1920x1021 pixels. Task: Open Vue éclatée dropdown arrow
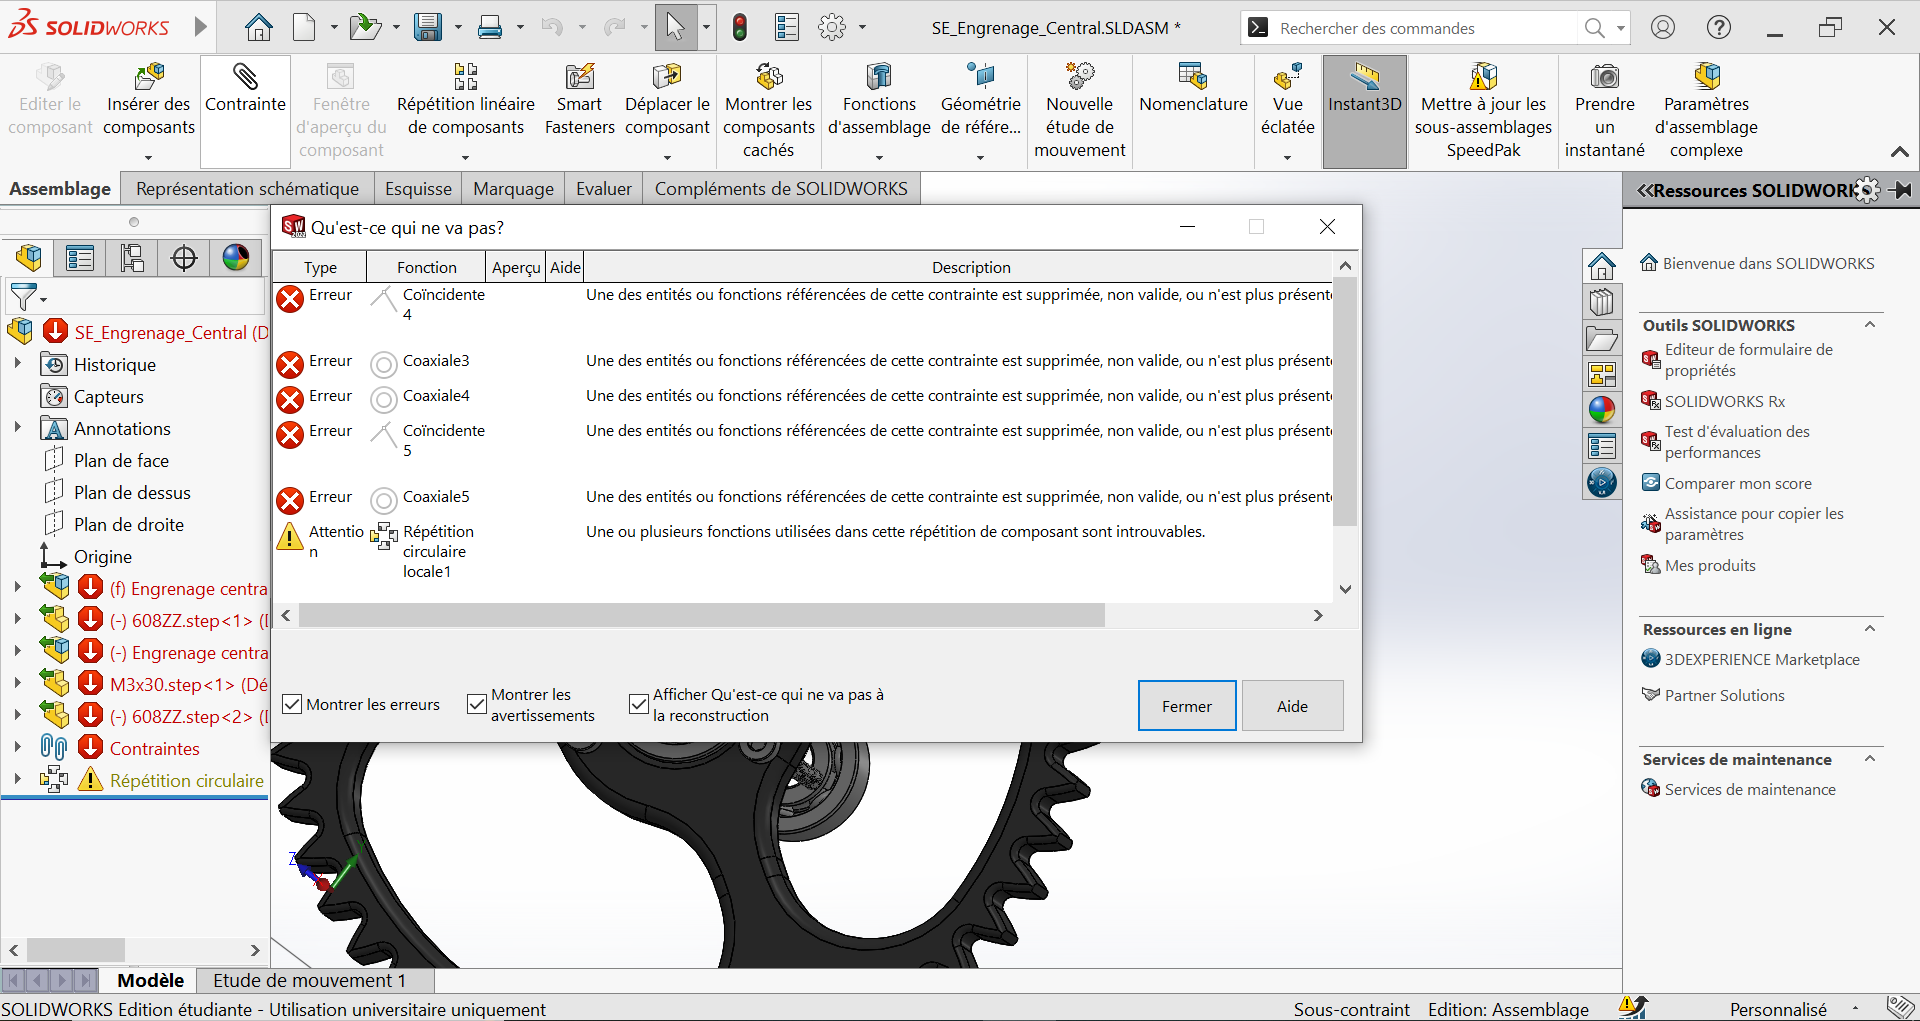[x=1287, y=157]
